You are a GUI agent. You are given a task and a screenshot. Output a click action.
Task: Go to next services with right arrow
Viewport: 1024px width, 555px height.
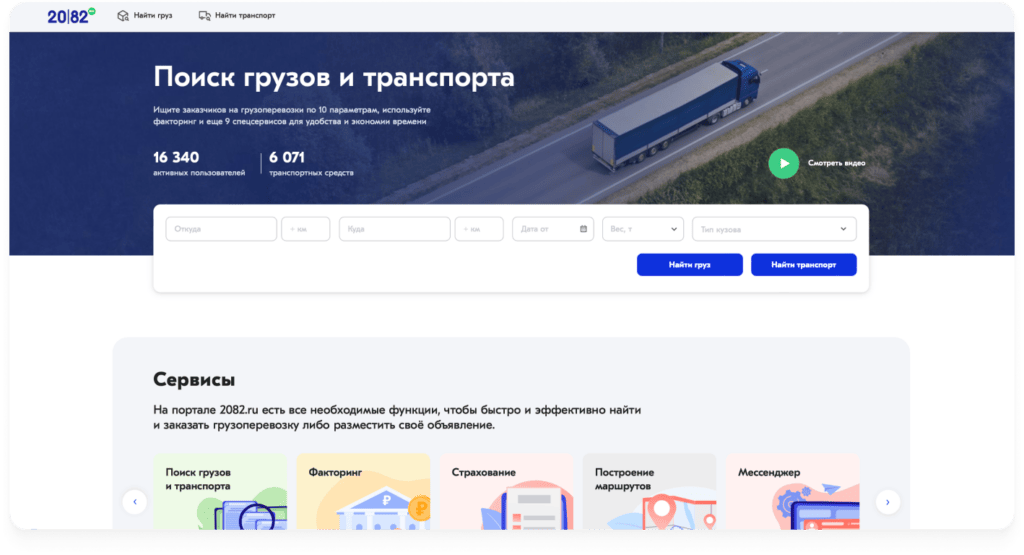(x=888, y=502)
